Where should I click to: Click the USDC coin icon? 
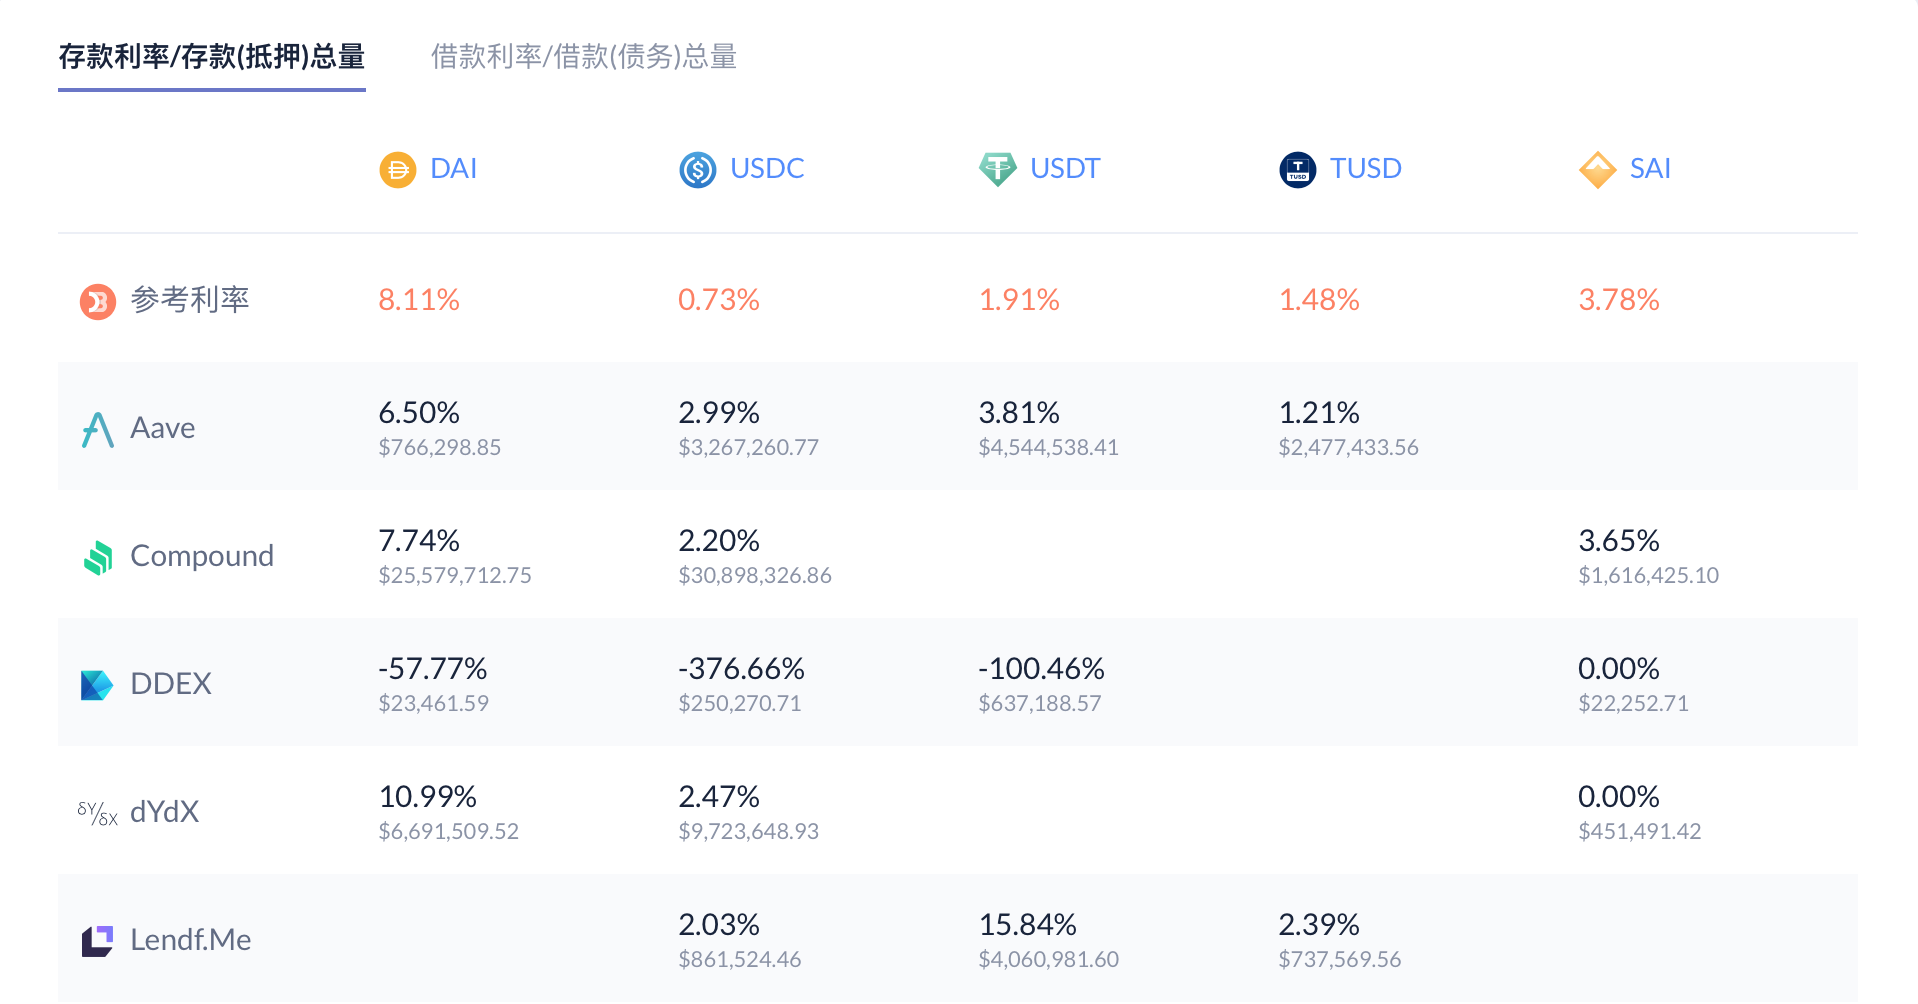tap(697, 170)
